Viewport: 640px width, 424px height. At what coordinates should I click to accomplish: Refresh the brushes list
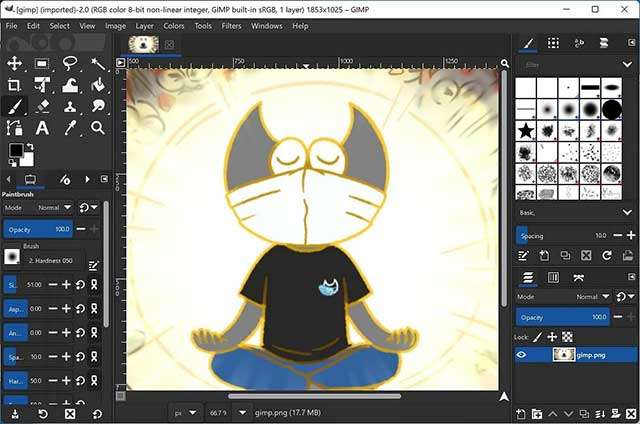click(607, 256)
